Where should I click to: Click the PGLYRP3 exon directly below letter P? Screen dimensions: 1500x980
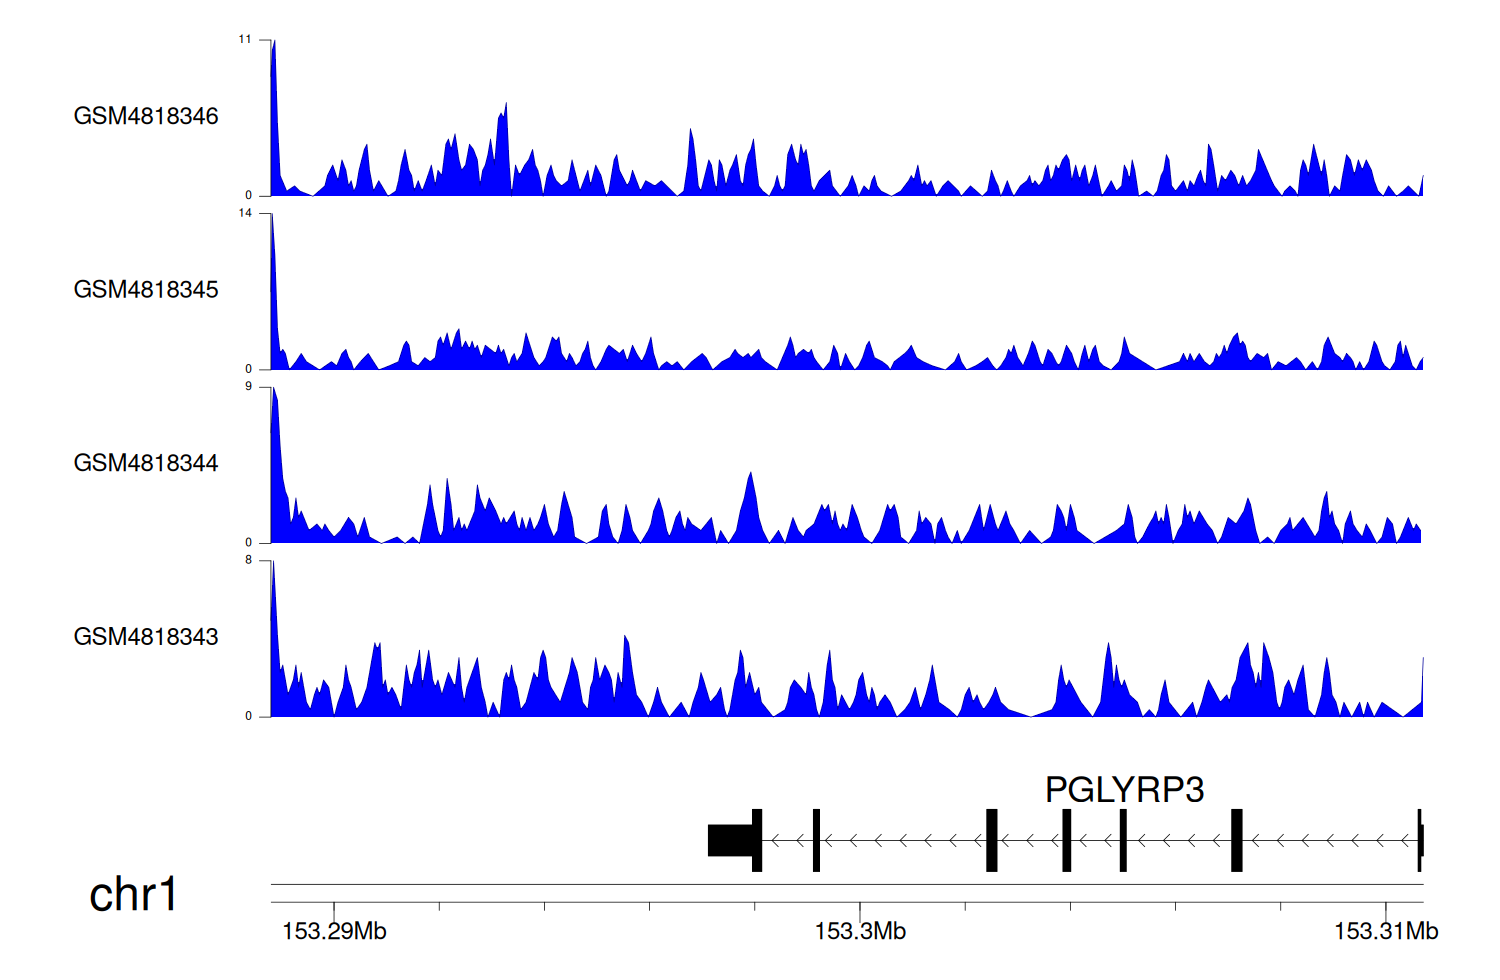(x=1067, y=840)
